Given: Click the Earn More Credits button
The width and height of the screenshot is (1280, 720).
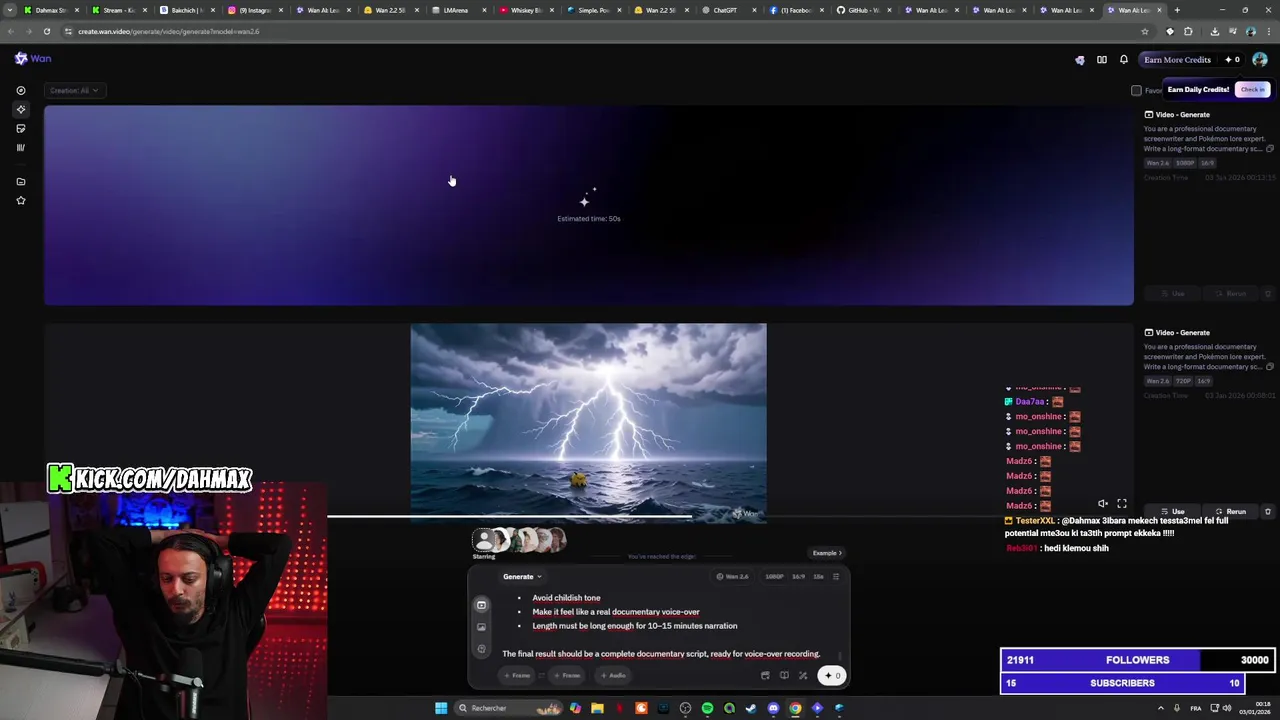Looking at the screenshot, I should (1177, 59).
